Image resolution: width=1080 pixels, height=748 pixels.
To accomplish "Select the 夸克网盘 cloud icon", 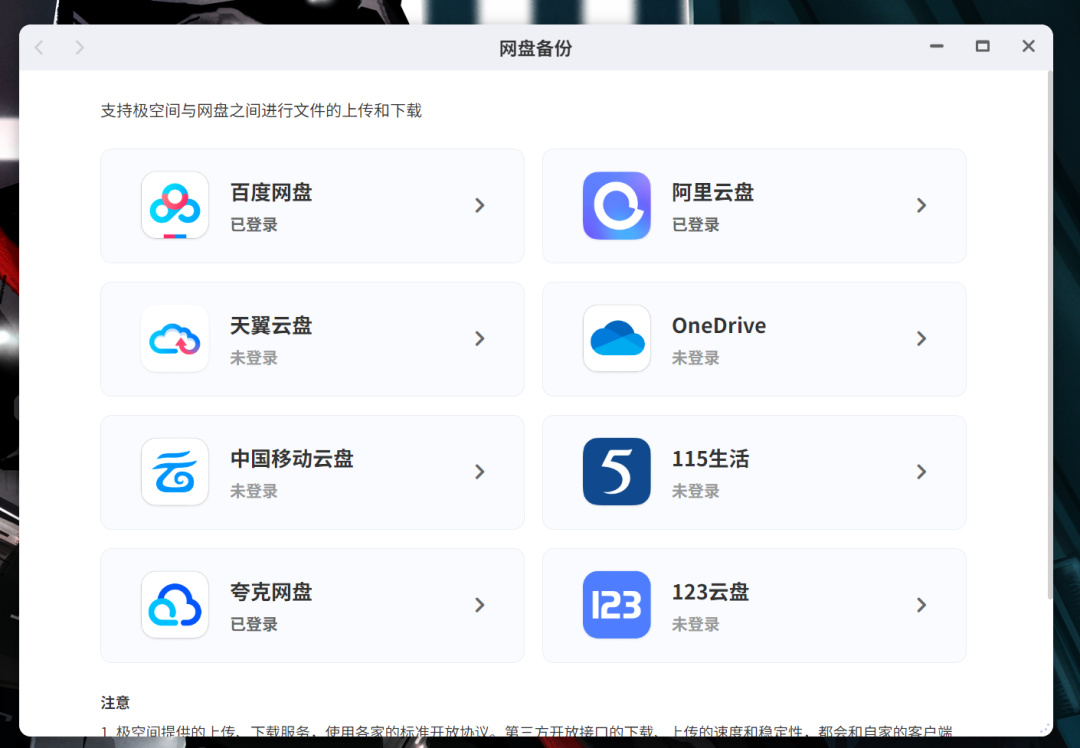I will click(175, 605).
